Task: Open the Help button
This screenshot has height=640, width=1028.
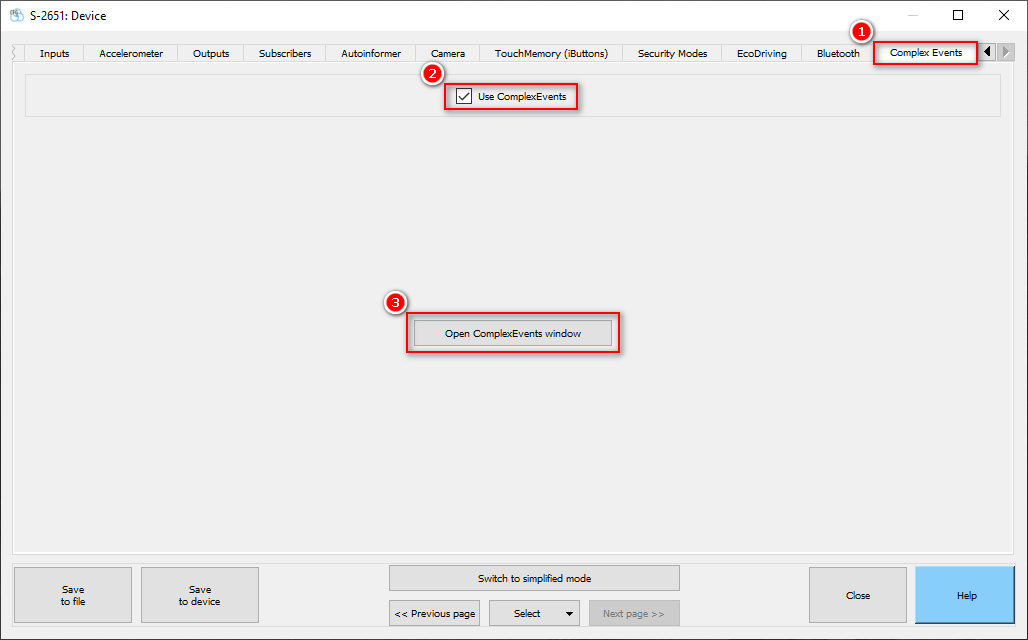Action: coord(965,596)
